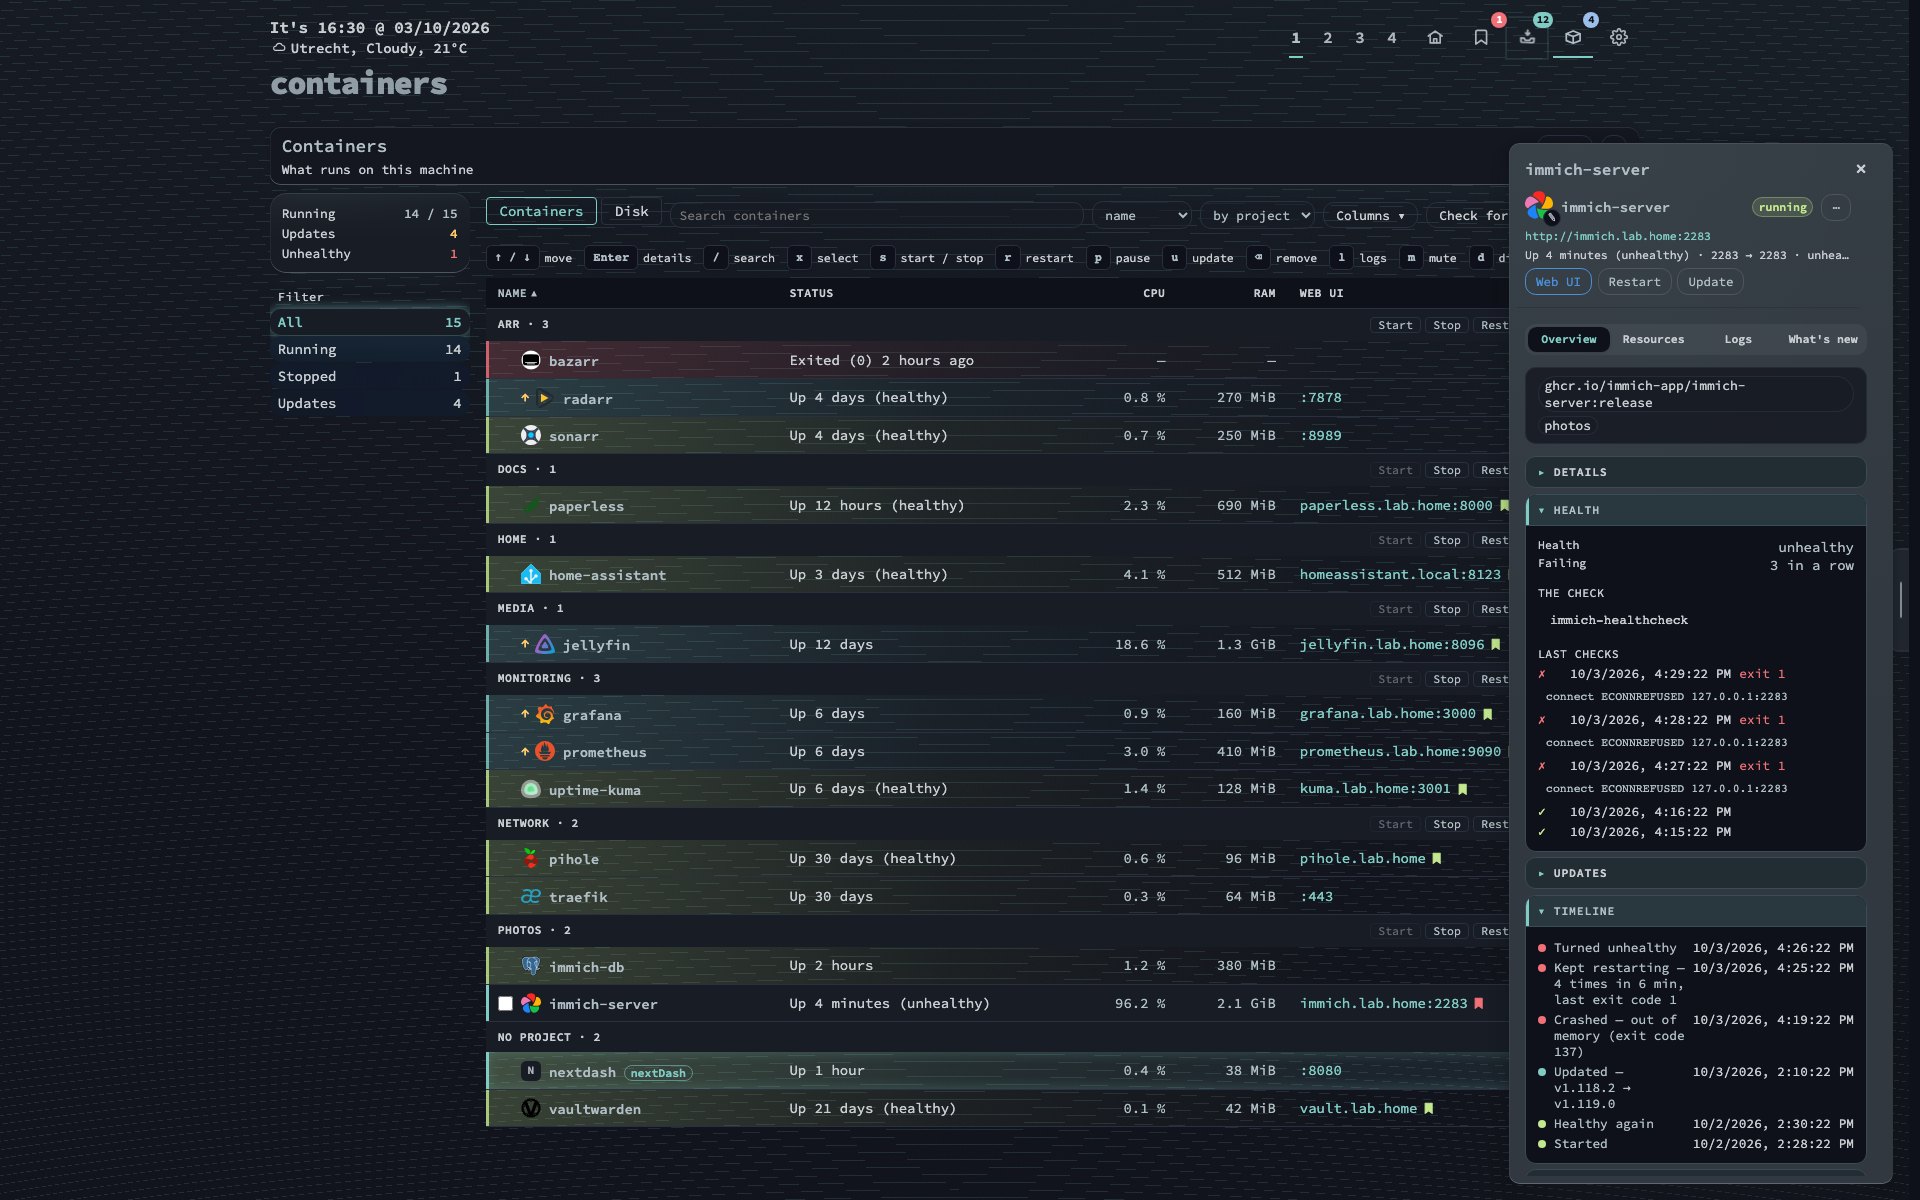Click the grafana container icon
The width and height of the screenshot is (1920, 1200).
pos(545,714)
